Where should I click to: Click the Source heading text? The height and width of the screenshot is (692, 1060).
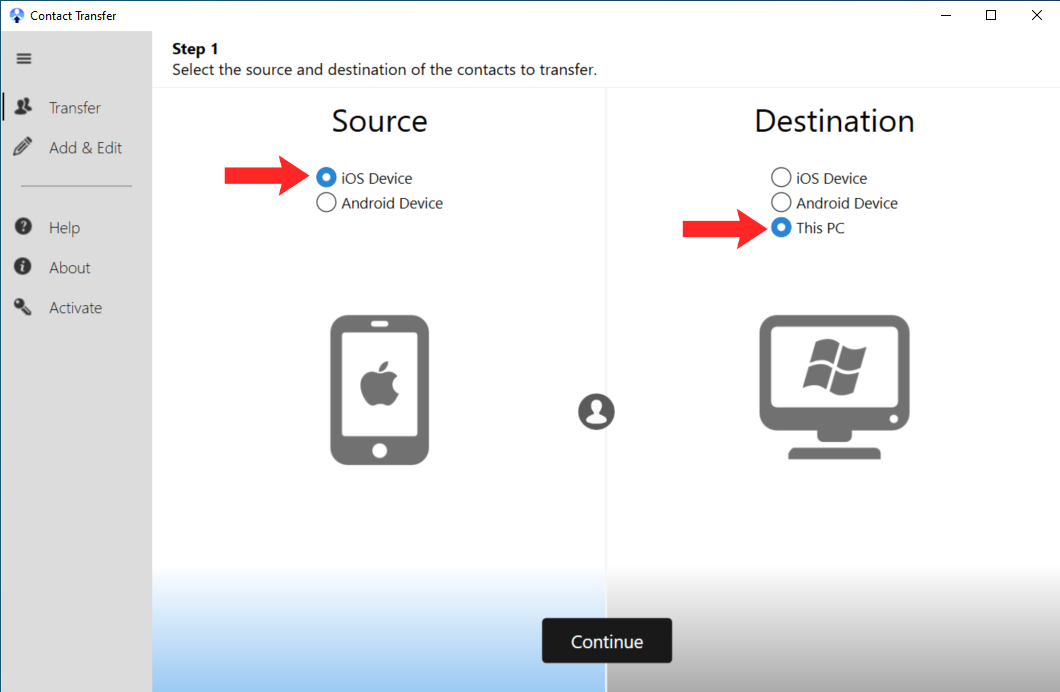coord(379,122)
